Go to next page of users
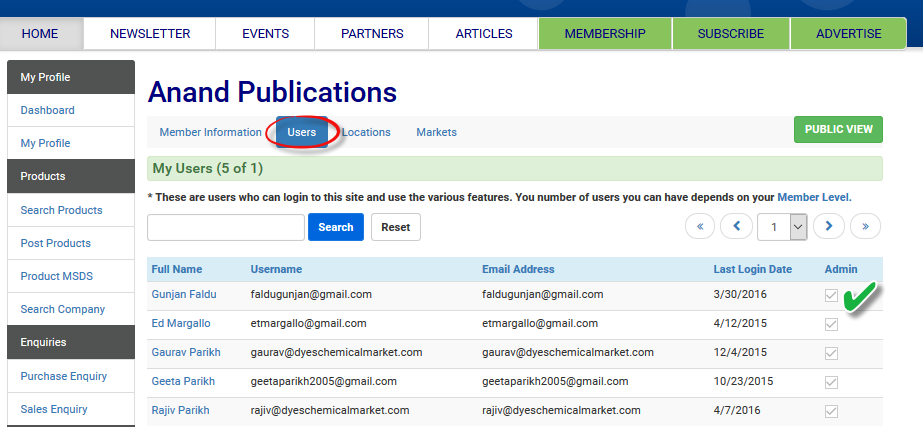Image resolution: width=923 pixels, height=427 pixels. pos(829,226)
